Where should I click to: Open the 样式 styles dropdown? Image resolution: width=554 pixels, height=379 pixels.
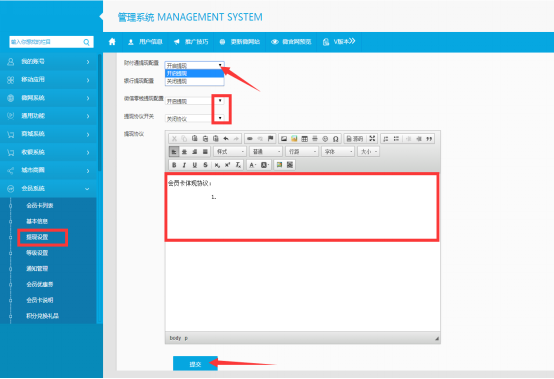pos(230,152)
